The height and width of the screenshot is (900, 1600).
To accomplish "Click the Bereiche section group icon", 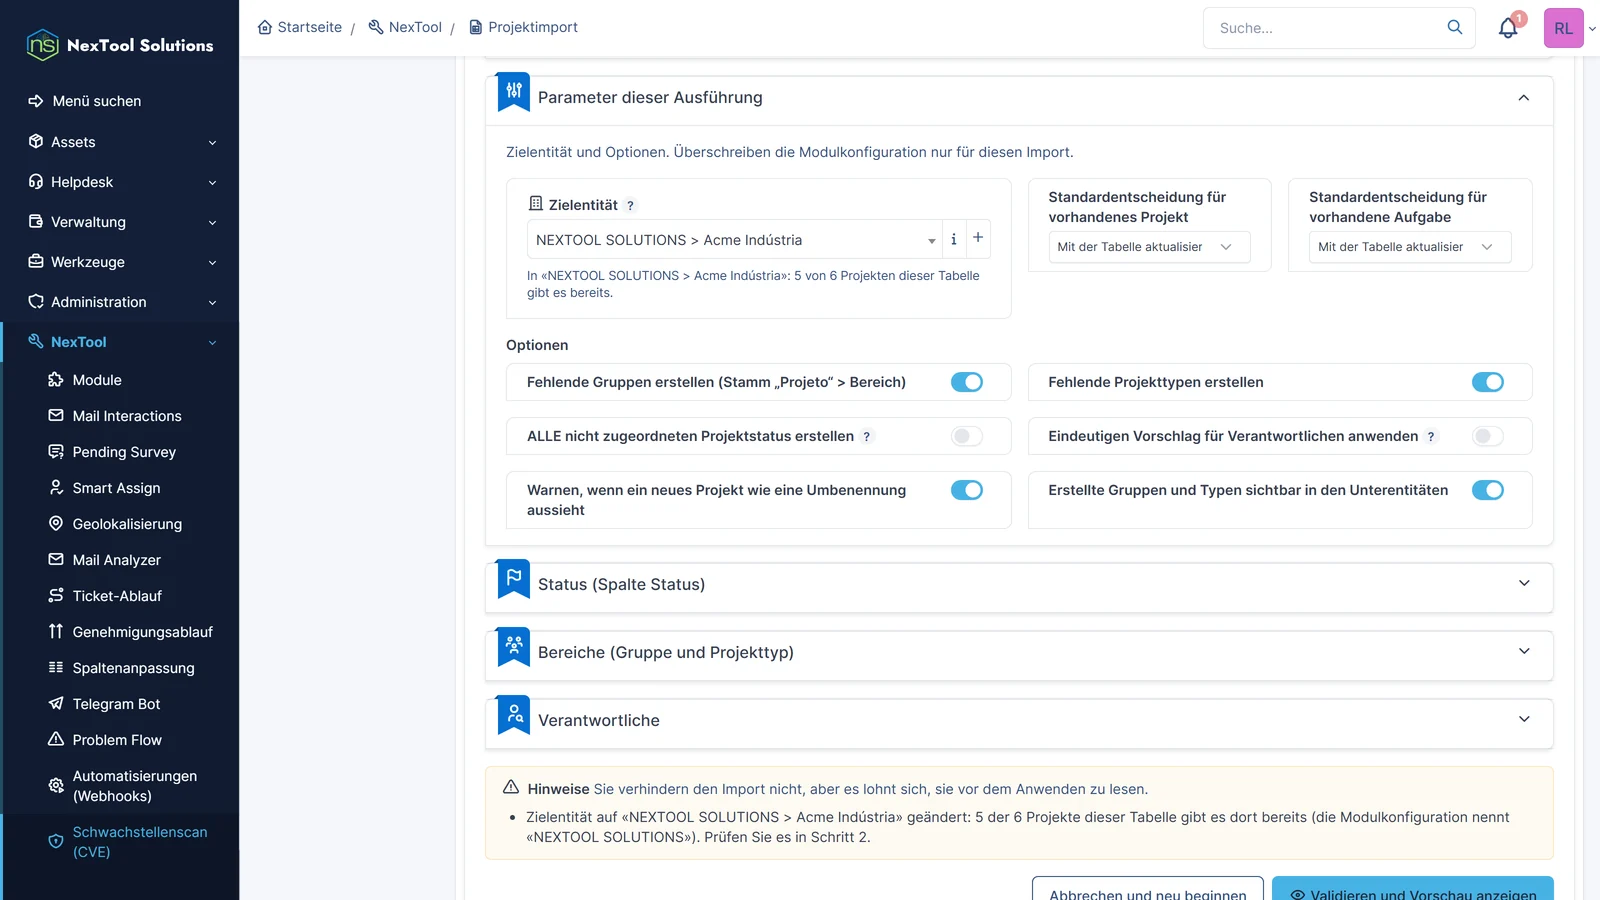I will tap(514, 648).
